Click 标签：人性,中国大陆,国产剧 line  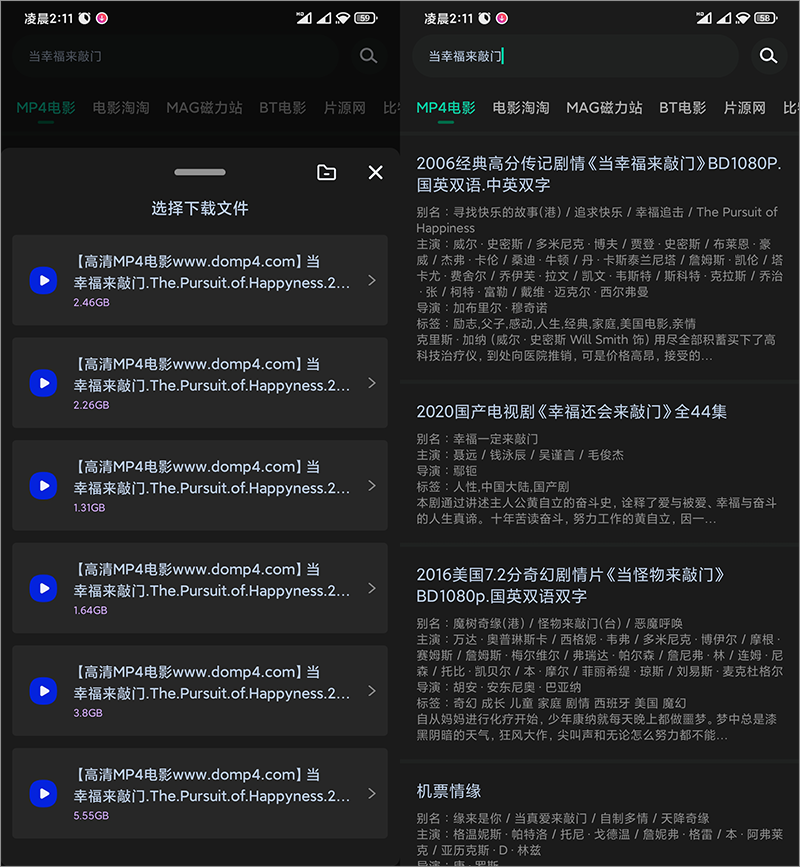(x=493, y=487)
